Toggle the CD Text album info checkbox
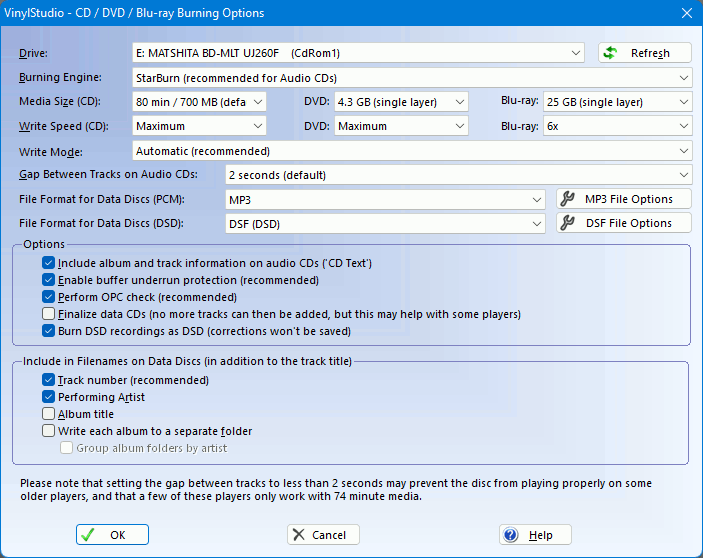The height and width of the screenshot is (558, 703). click(x=48, y=263)
